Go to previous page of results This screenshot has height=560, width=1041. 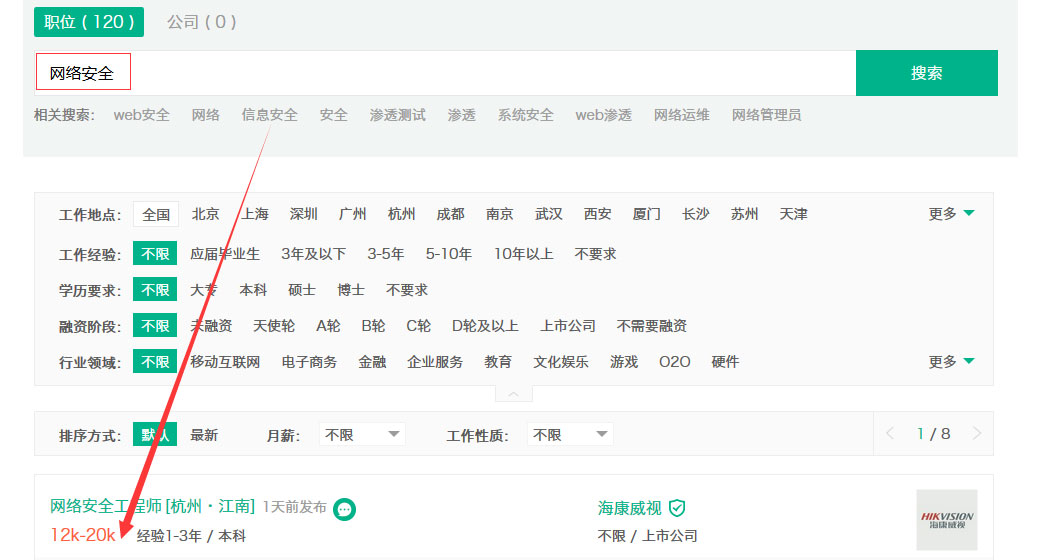point(891,434)
